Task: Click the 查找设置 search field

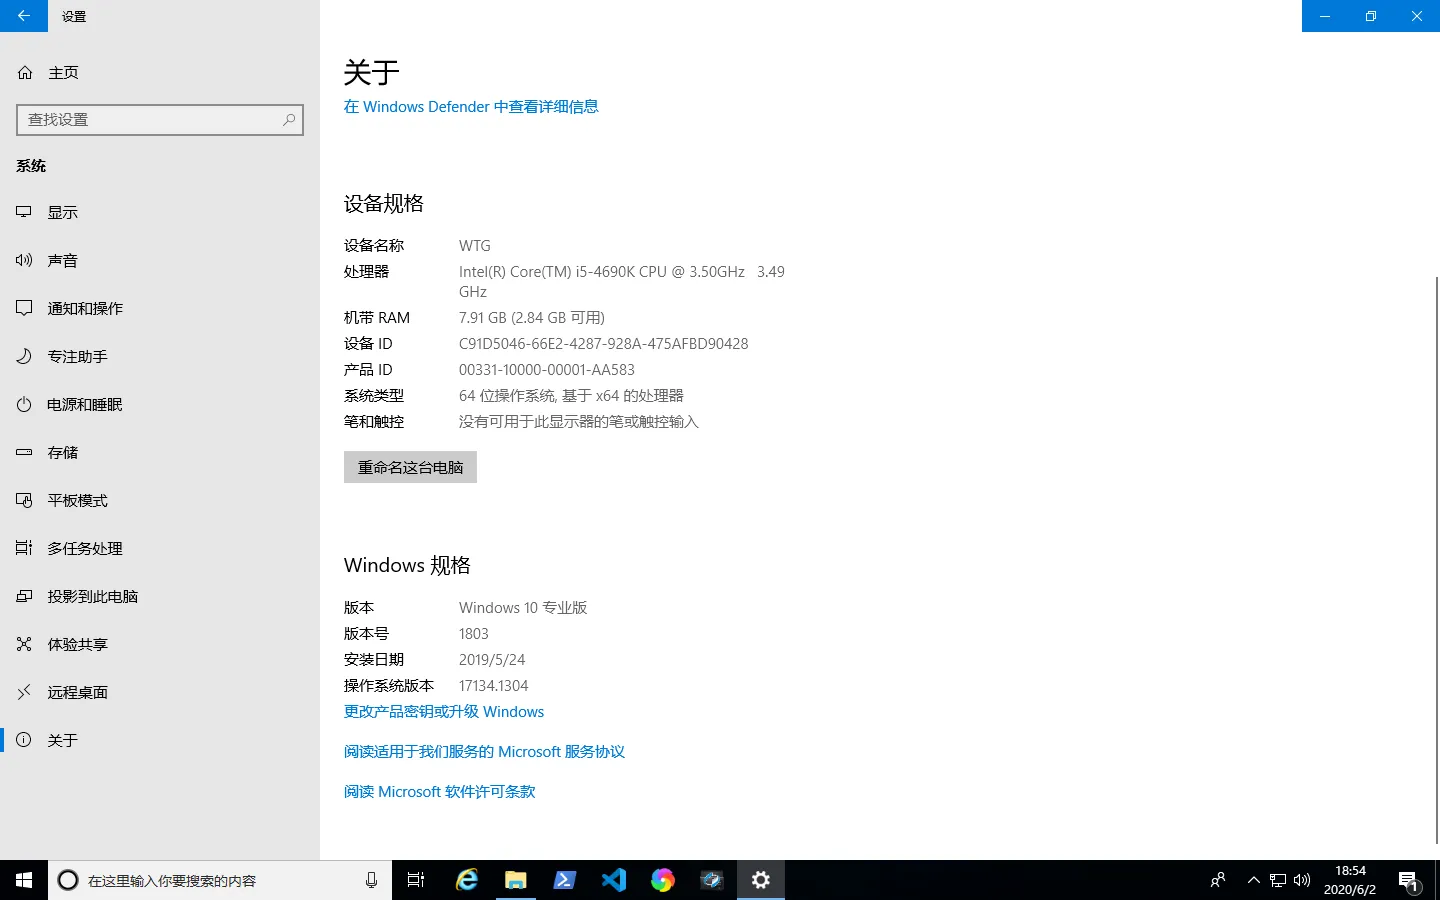Action: click(160, 120)
